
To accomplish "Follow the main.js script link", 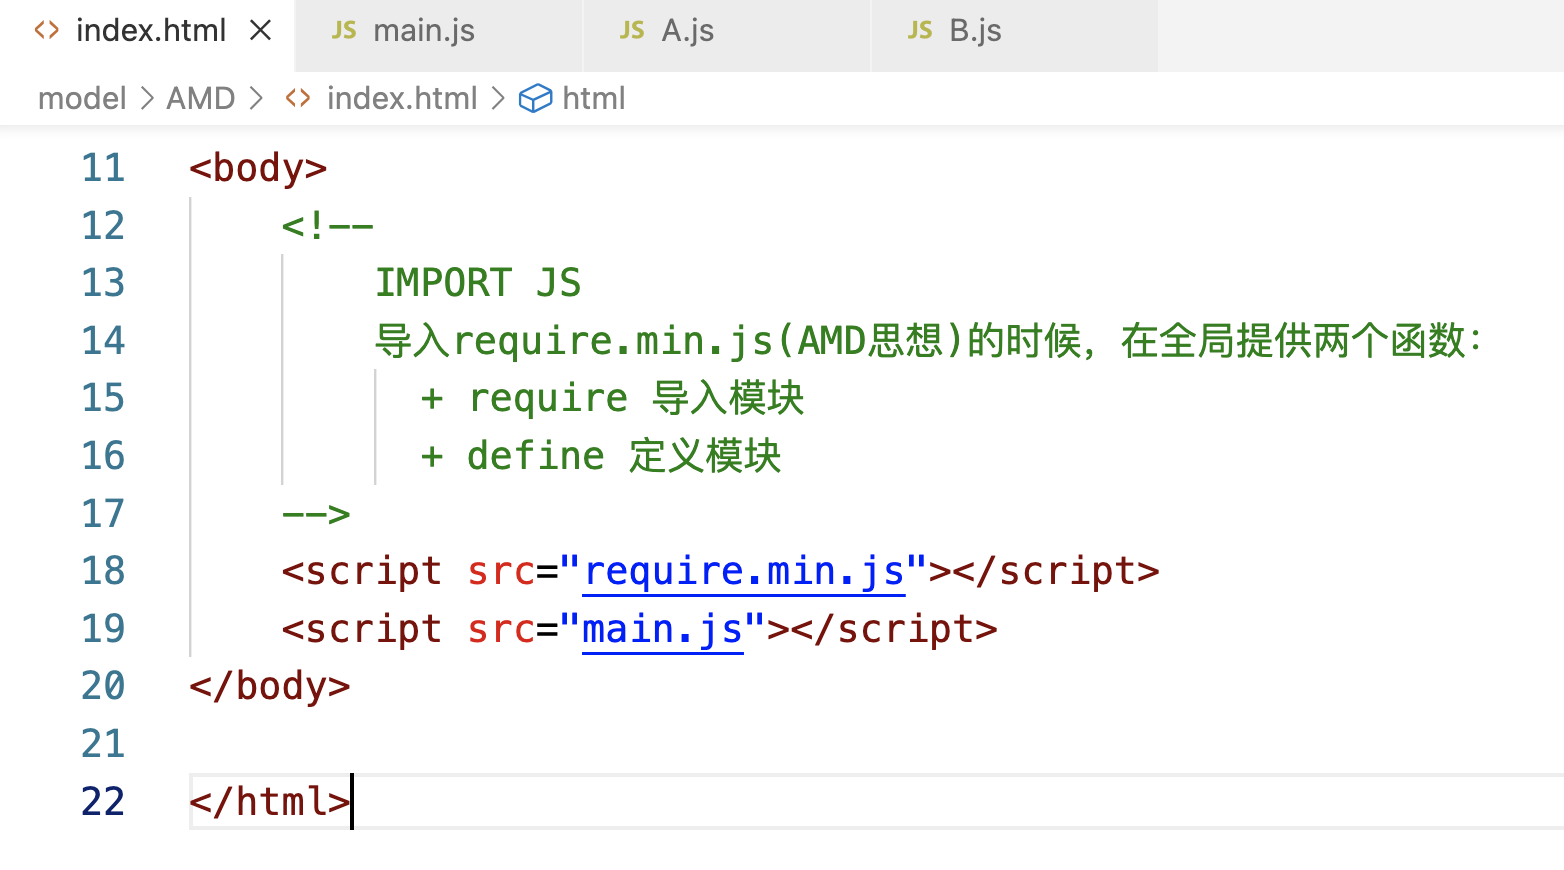I will tap(663, 629).
